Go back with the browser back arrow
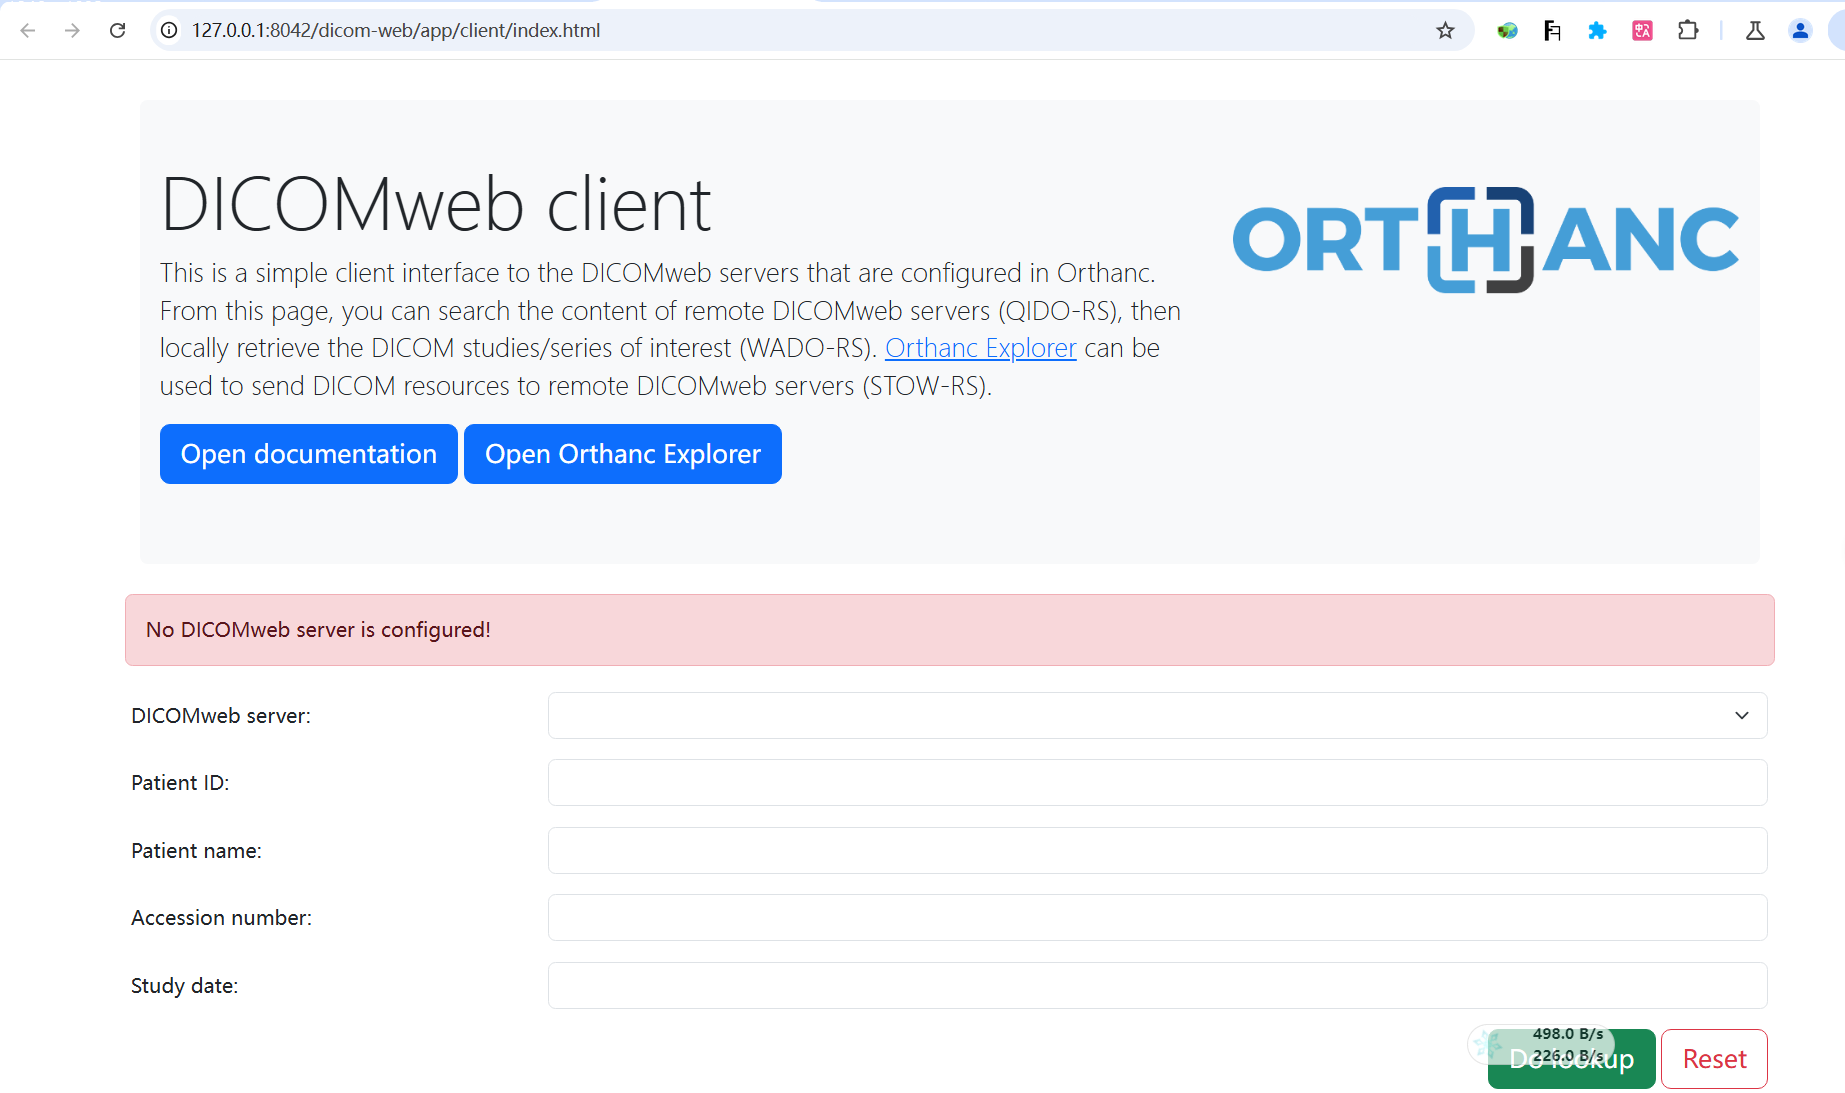1845x1093 pixels. coord(28,30)
